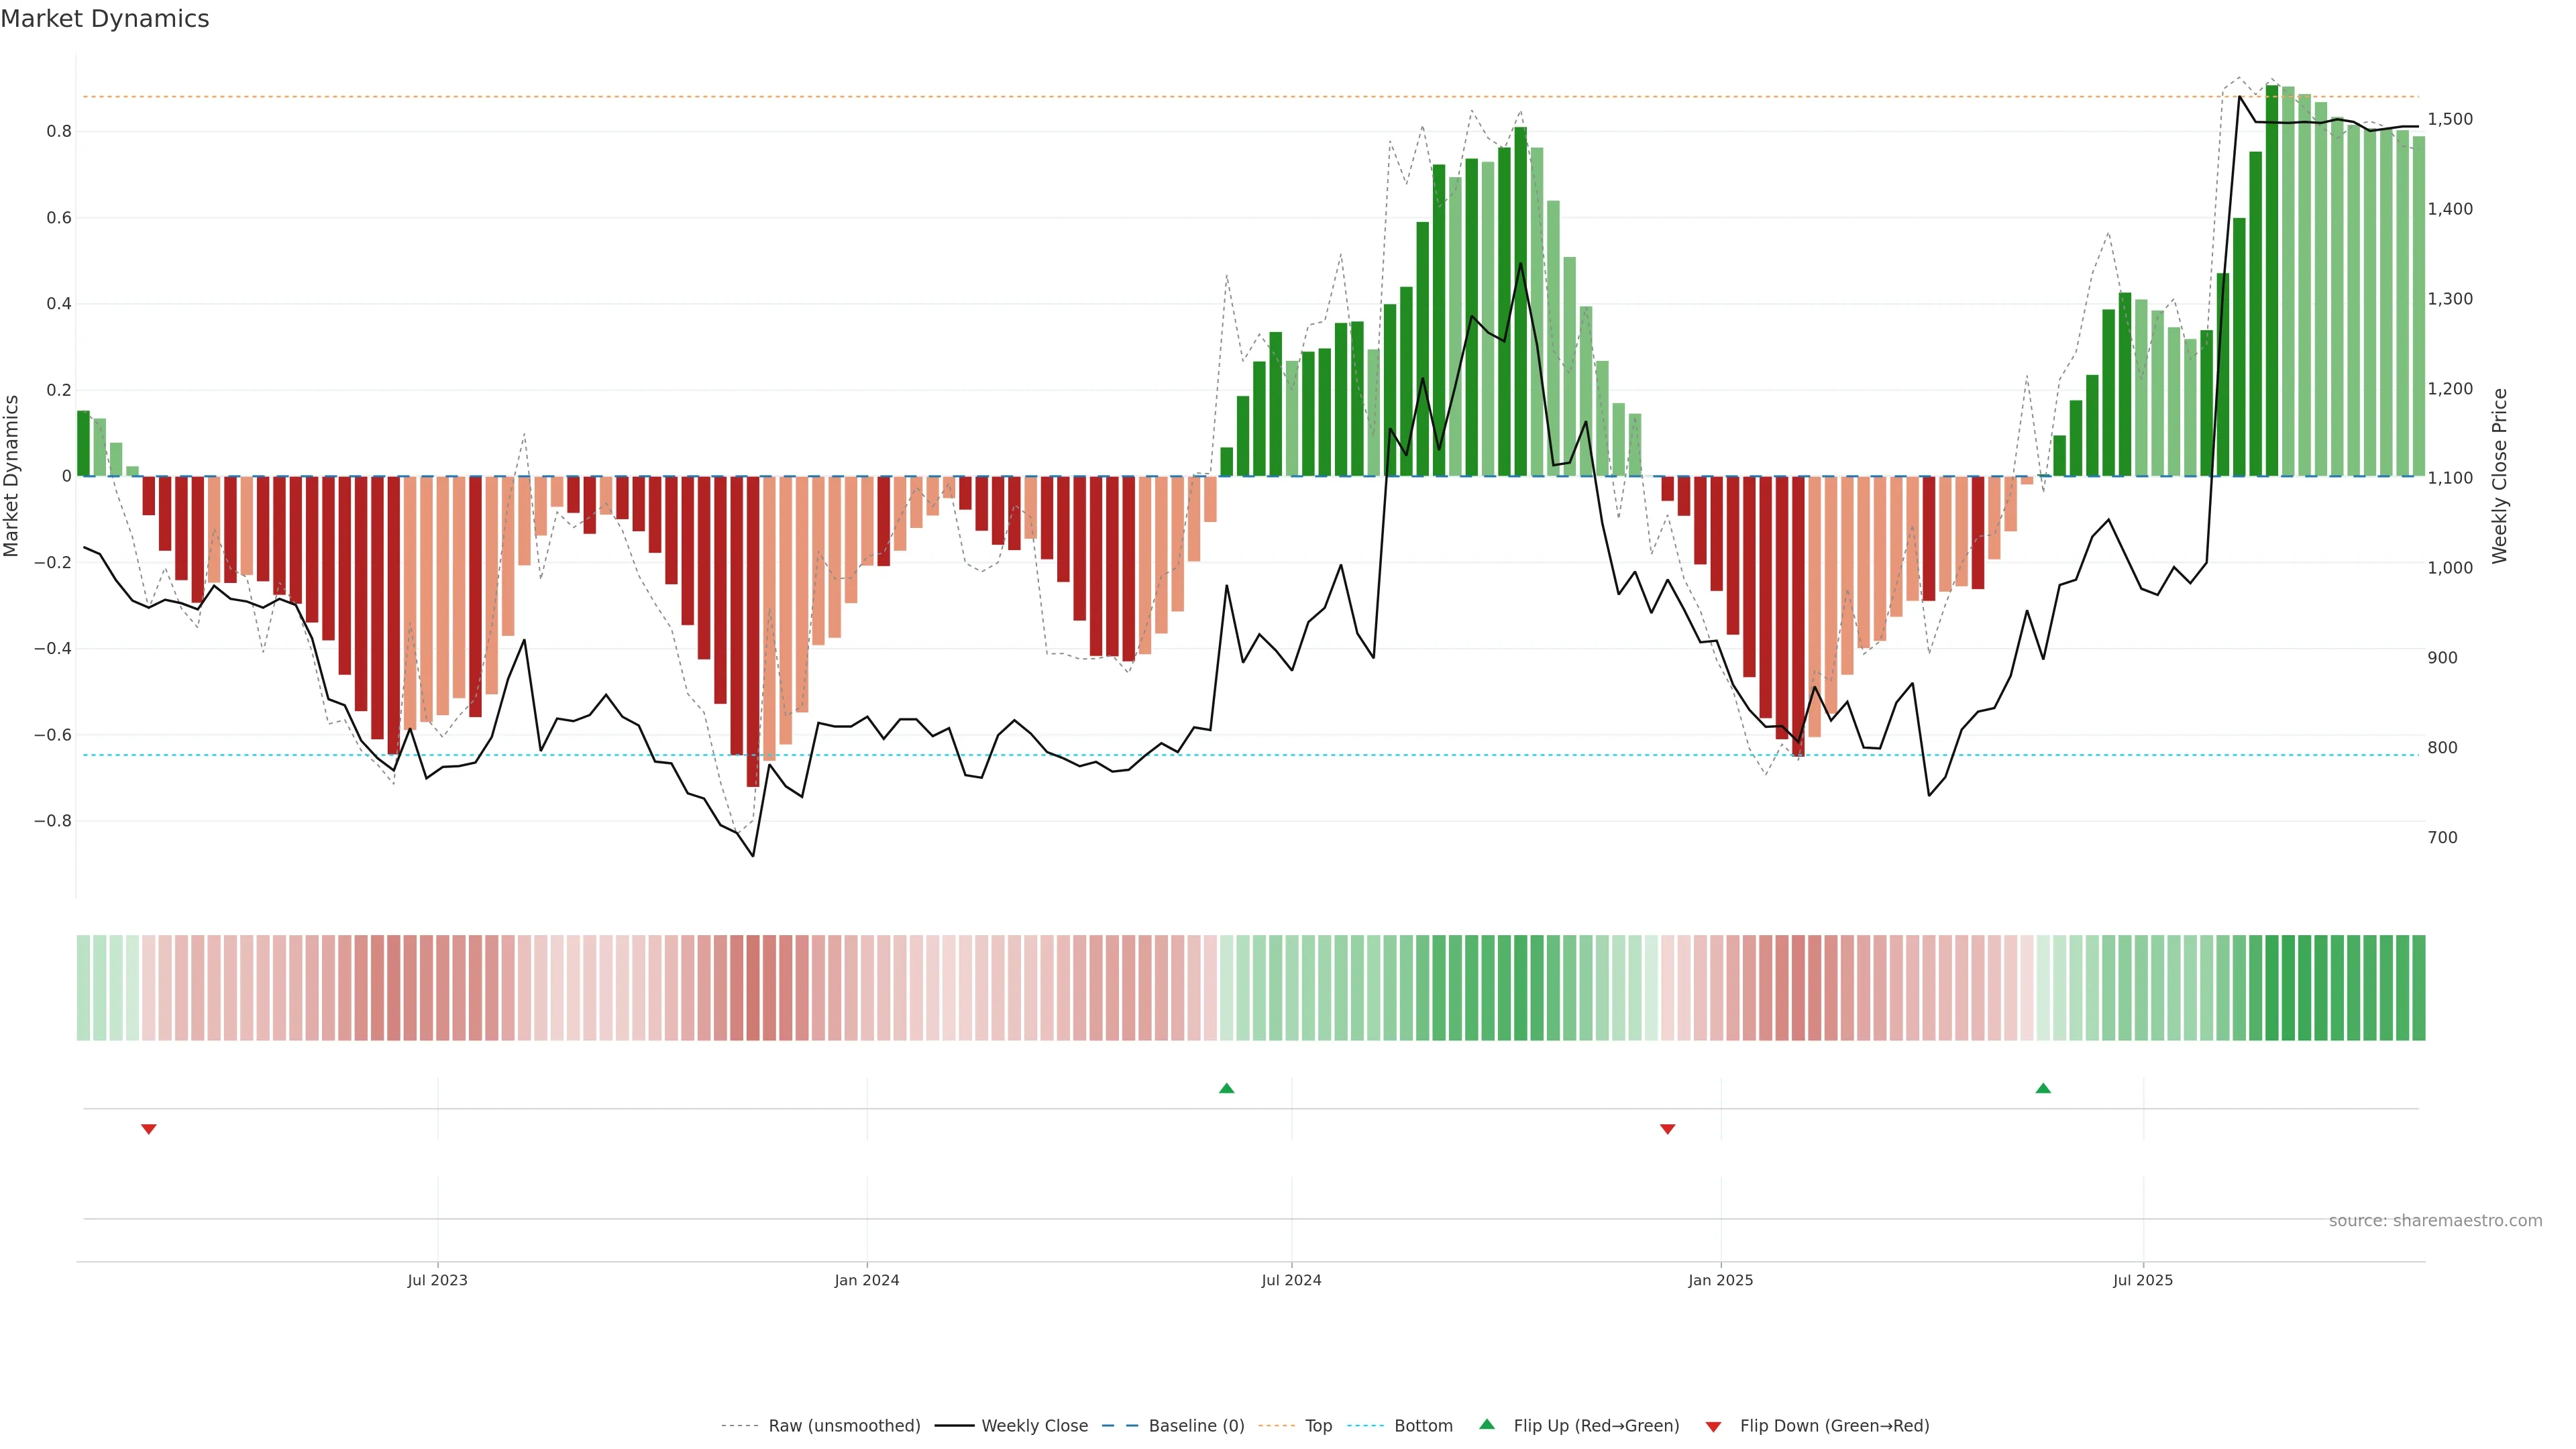This screenshot has width=2576, height=1449.
Task: Click the Market Dynamics chart title
Action: tap(105, 19)
